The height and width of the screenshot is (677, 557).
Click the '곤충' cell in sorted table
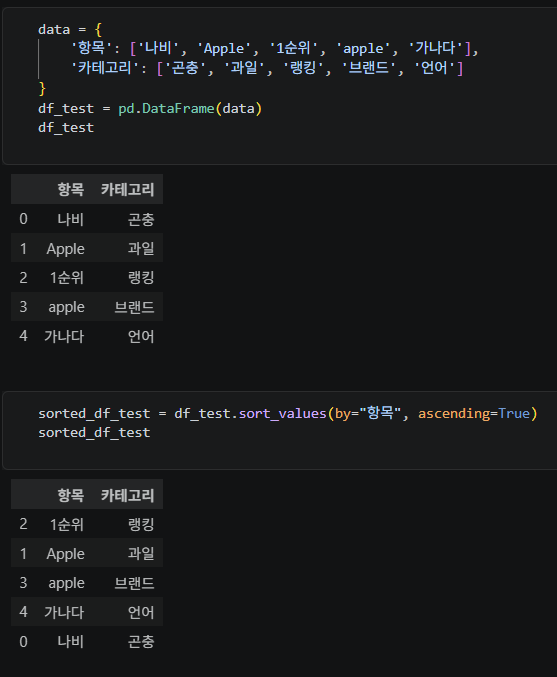[x=141, y=642]
